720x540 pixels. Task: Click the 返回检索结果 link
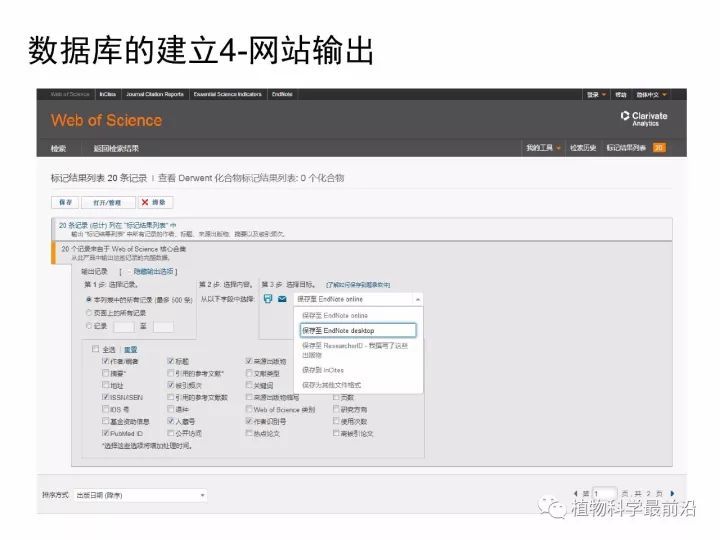116,148
